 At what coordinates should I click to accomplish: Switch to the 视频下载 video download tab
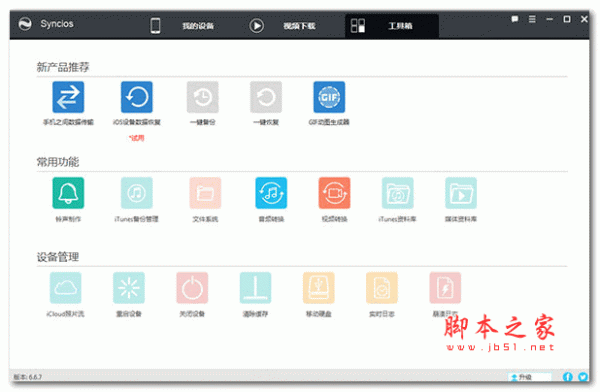click(282, 26)
